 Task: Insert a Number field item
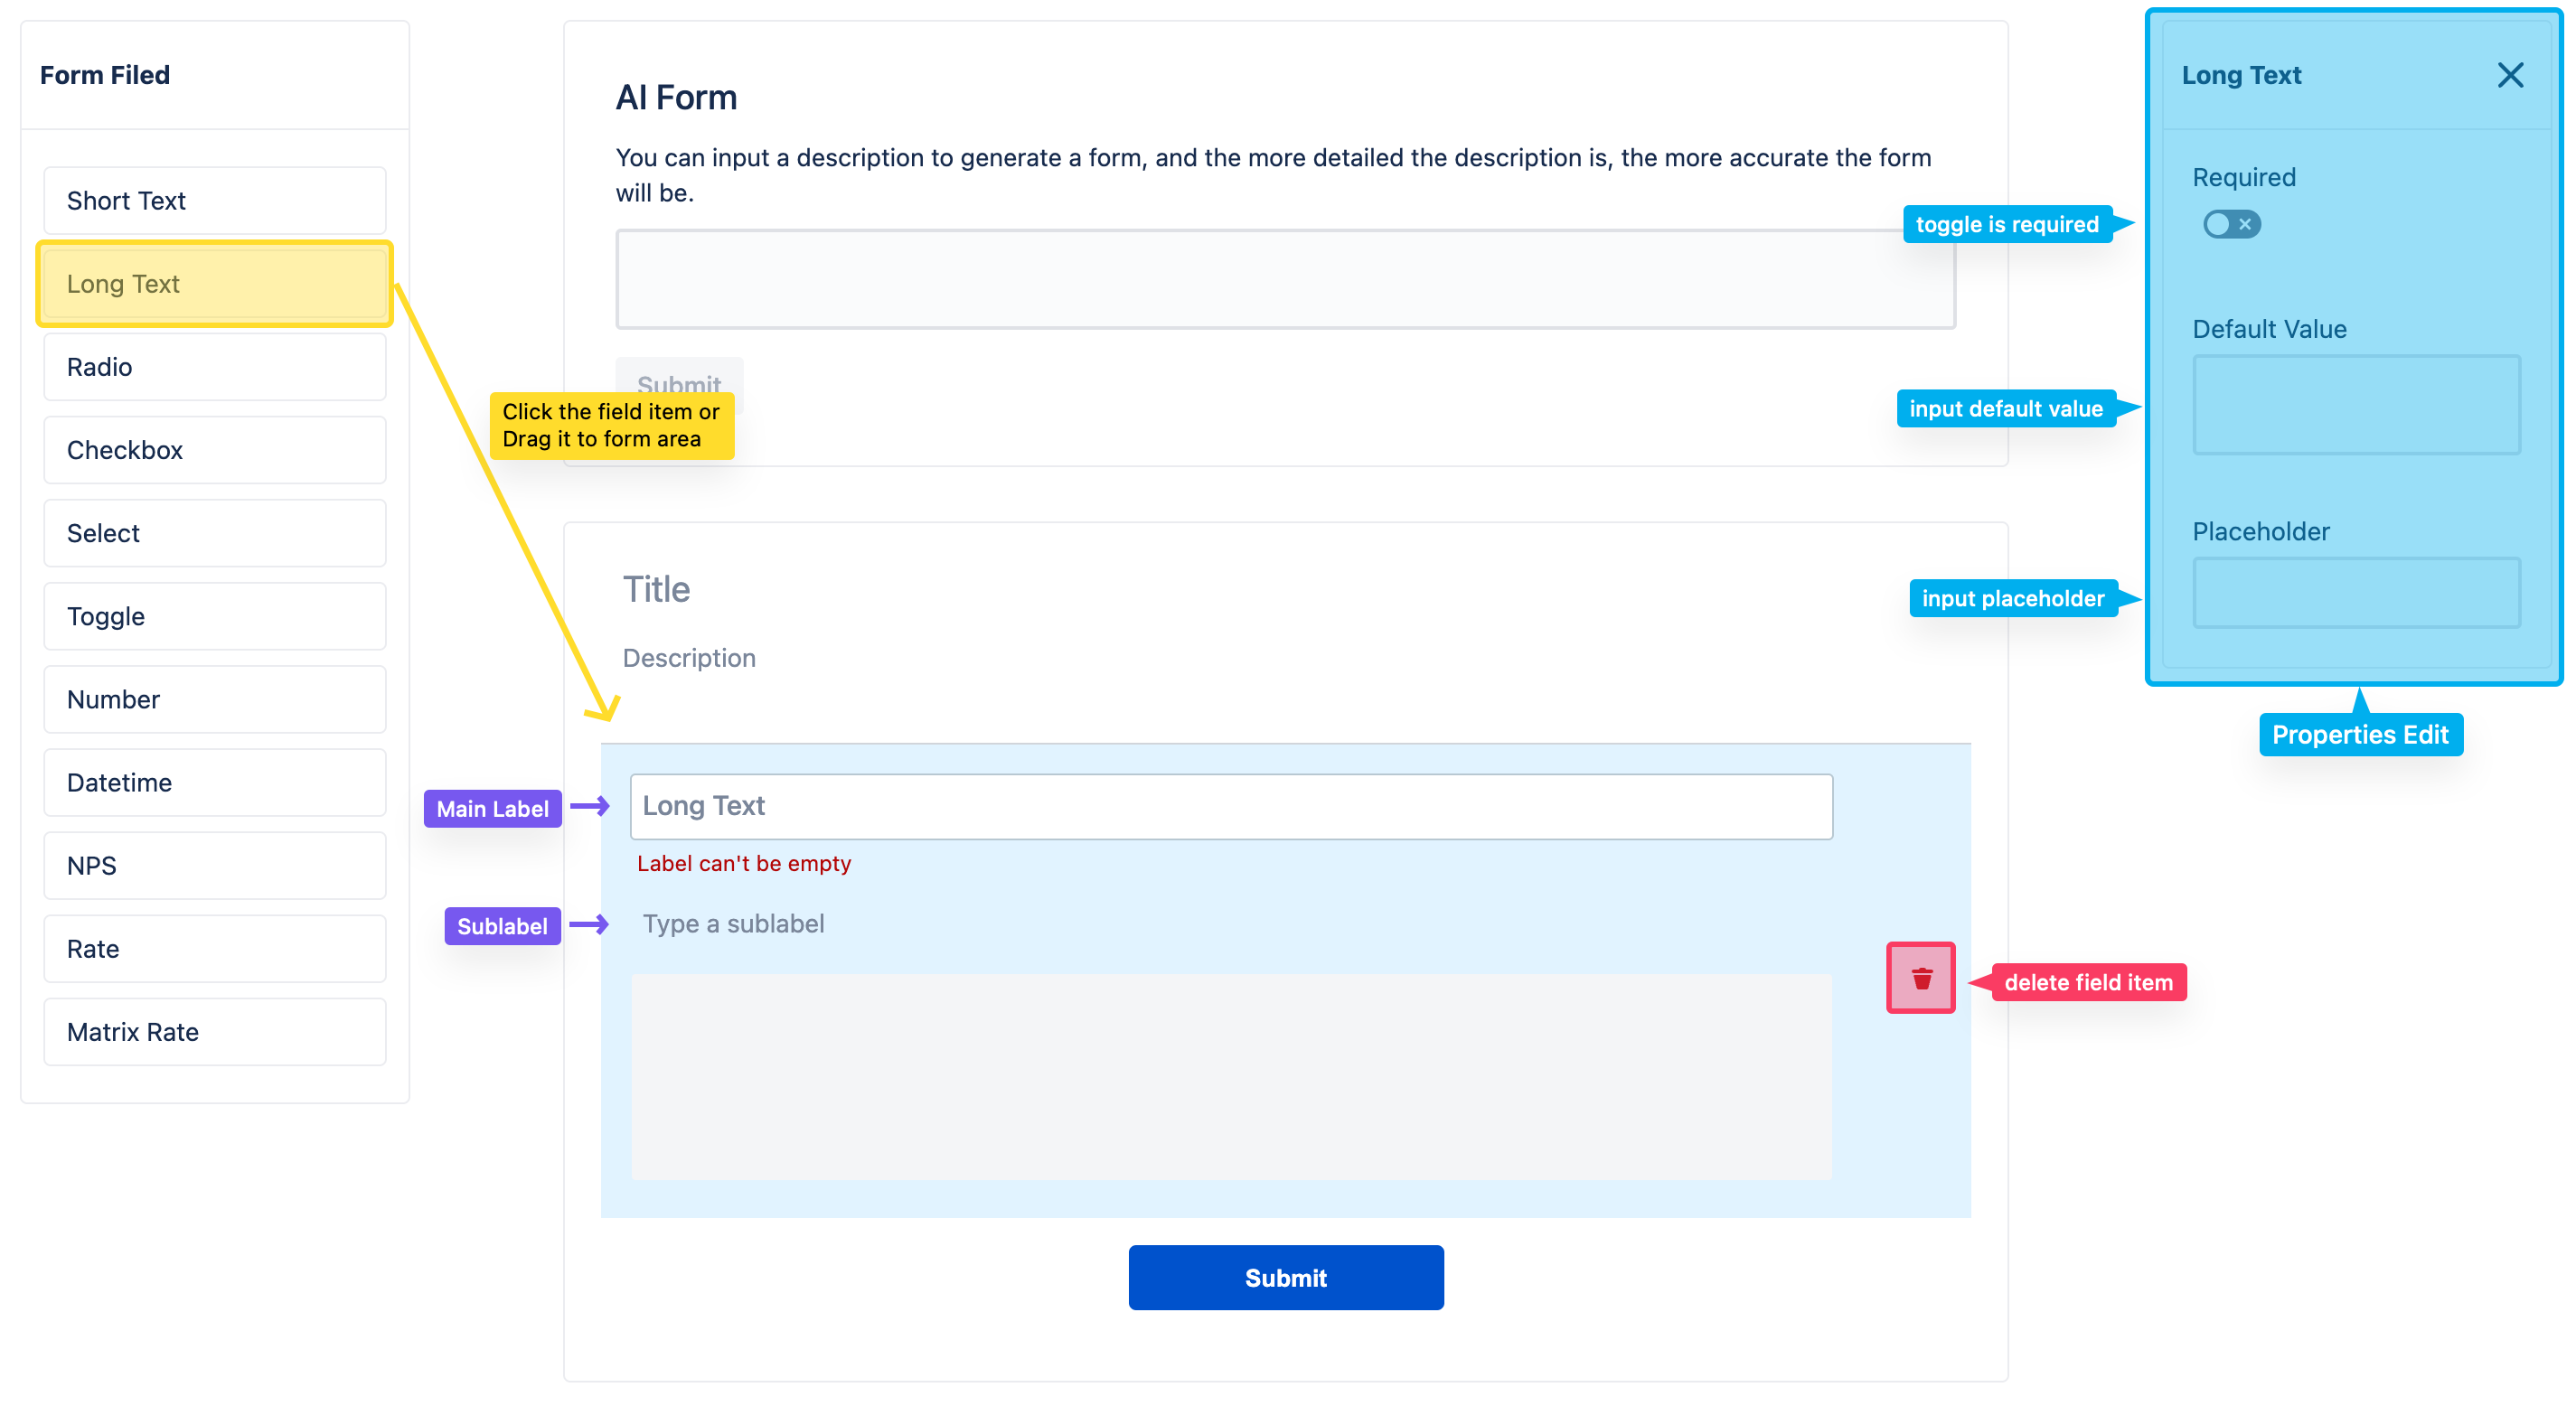click(x=215, y=699)
